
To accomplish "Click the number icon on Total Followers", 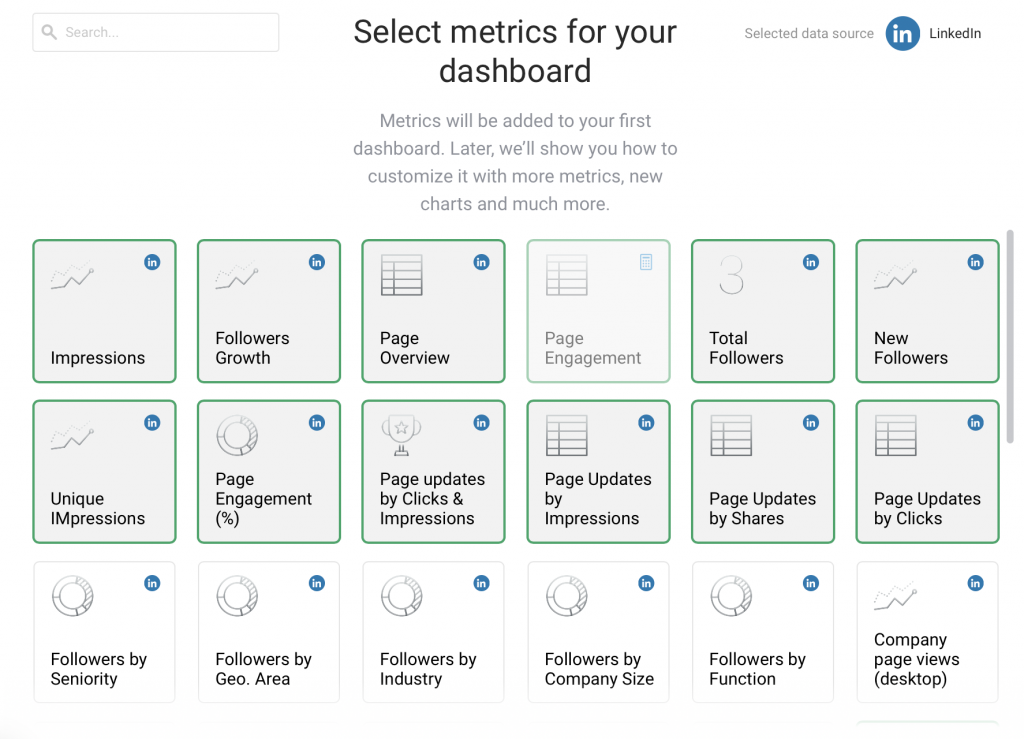I will coord(731,275).
